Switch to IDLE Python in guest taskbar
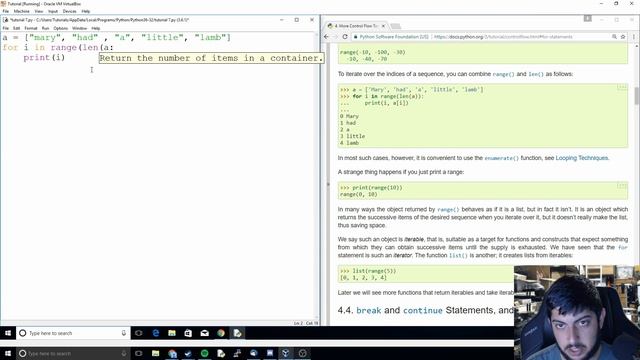The height and width of the screenshot is (360, 640). 237,333
